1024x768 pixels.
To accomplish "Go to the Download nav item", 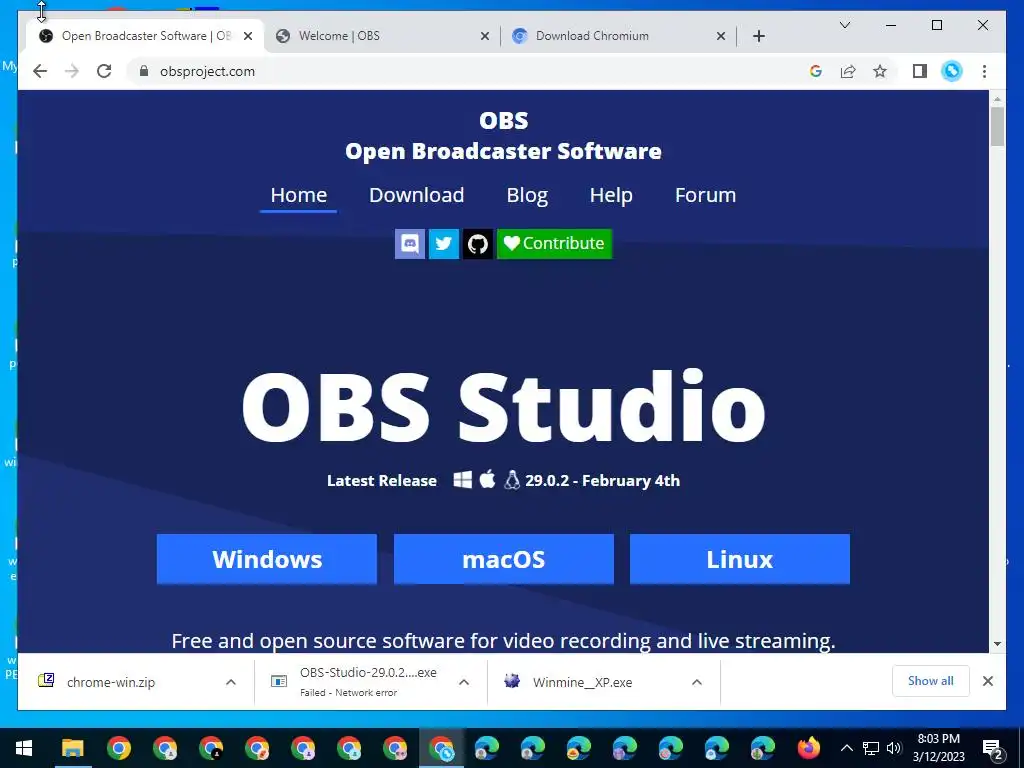I will (x=417, y=195).
